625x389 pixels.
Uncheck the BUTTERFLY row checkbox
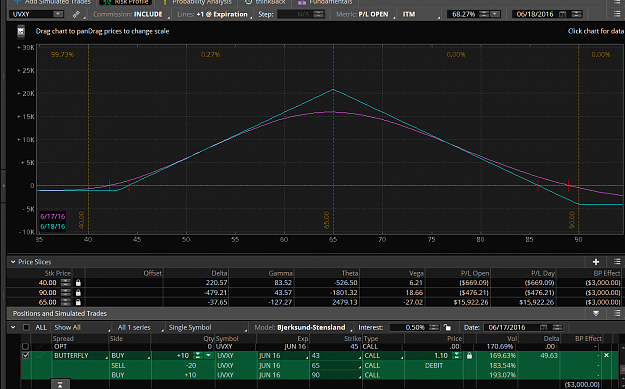pyautogui.click(x=25, y=355)
